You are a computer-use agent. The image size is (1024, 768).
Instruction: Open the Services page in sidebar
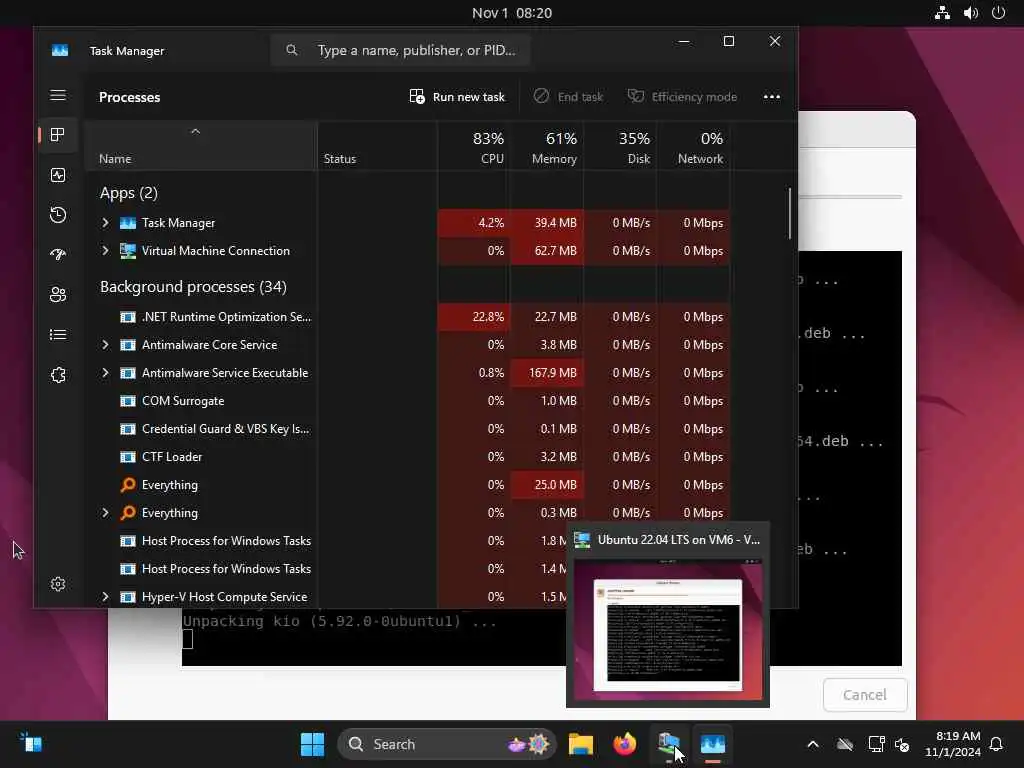click(58, 375)
